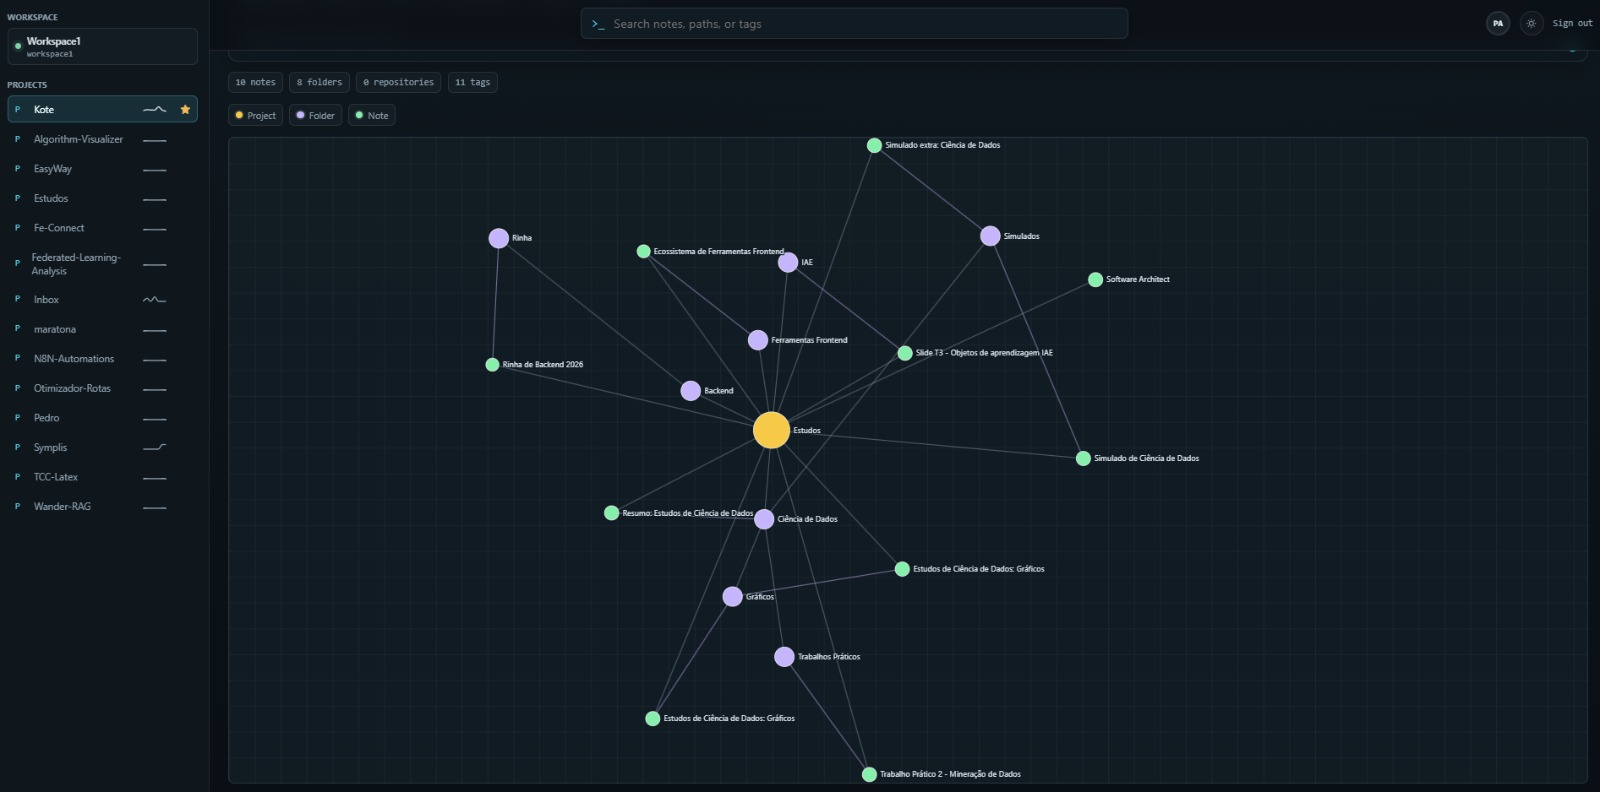Screen dimensions: 1600x792
Task: Toggle the Project legend filter
Action: pyautogui.click(x=255, y=115)
